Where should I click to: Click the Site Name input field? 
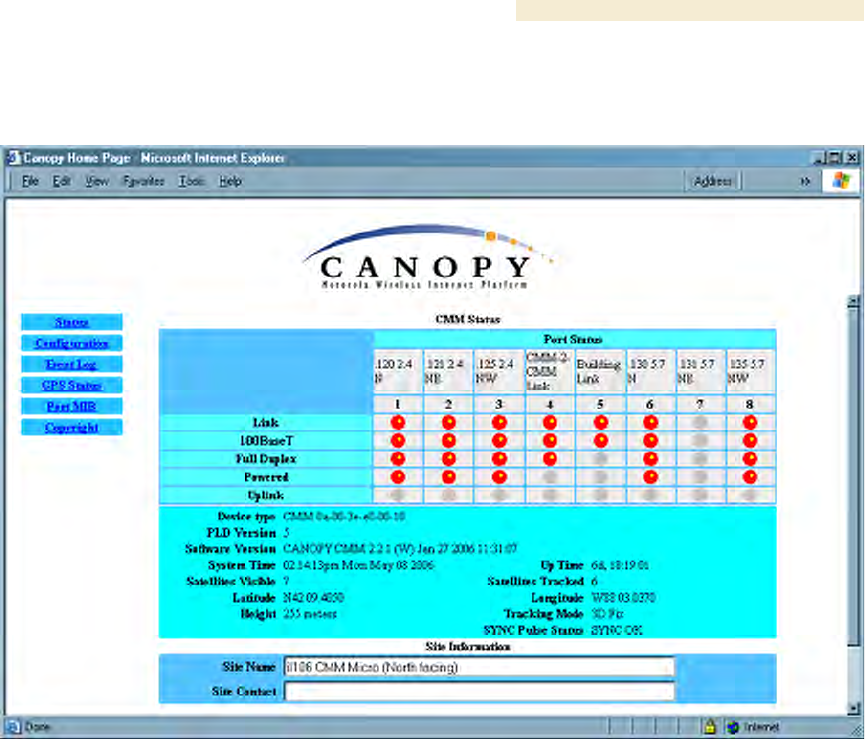(479, 667)
